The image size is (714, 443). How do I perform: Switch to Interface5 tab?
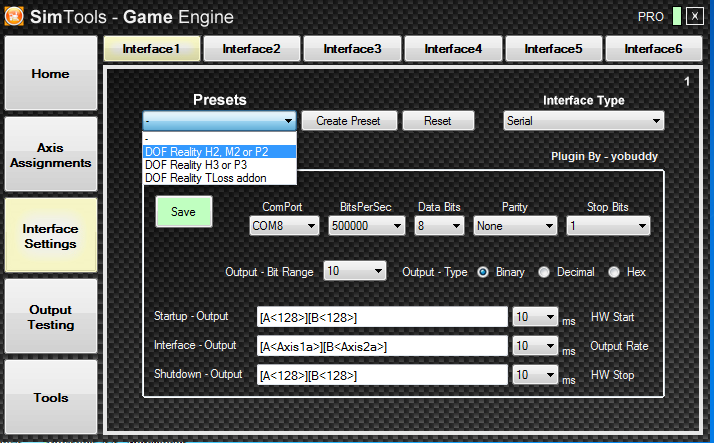coord(553,49)
